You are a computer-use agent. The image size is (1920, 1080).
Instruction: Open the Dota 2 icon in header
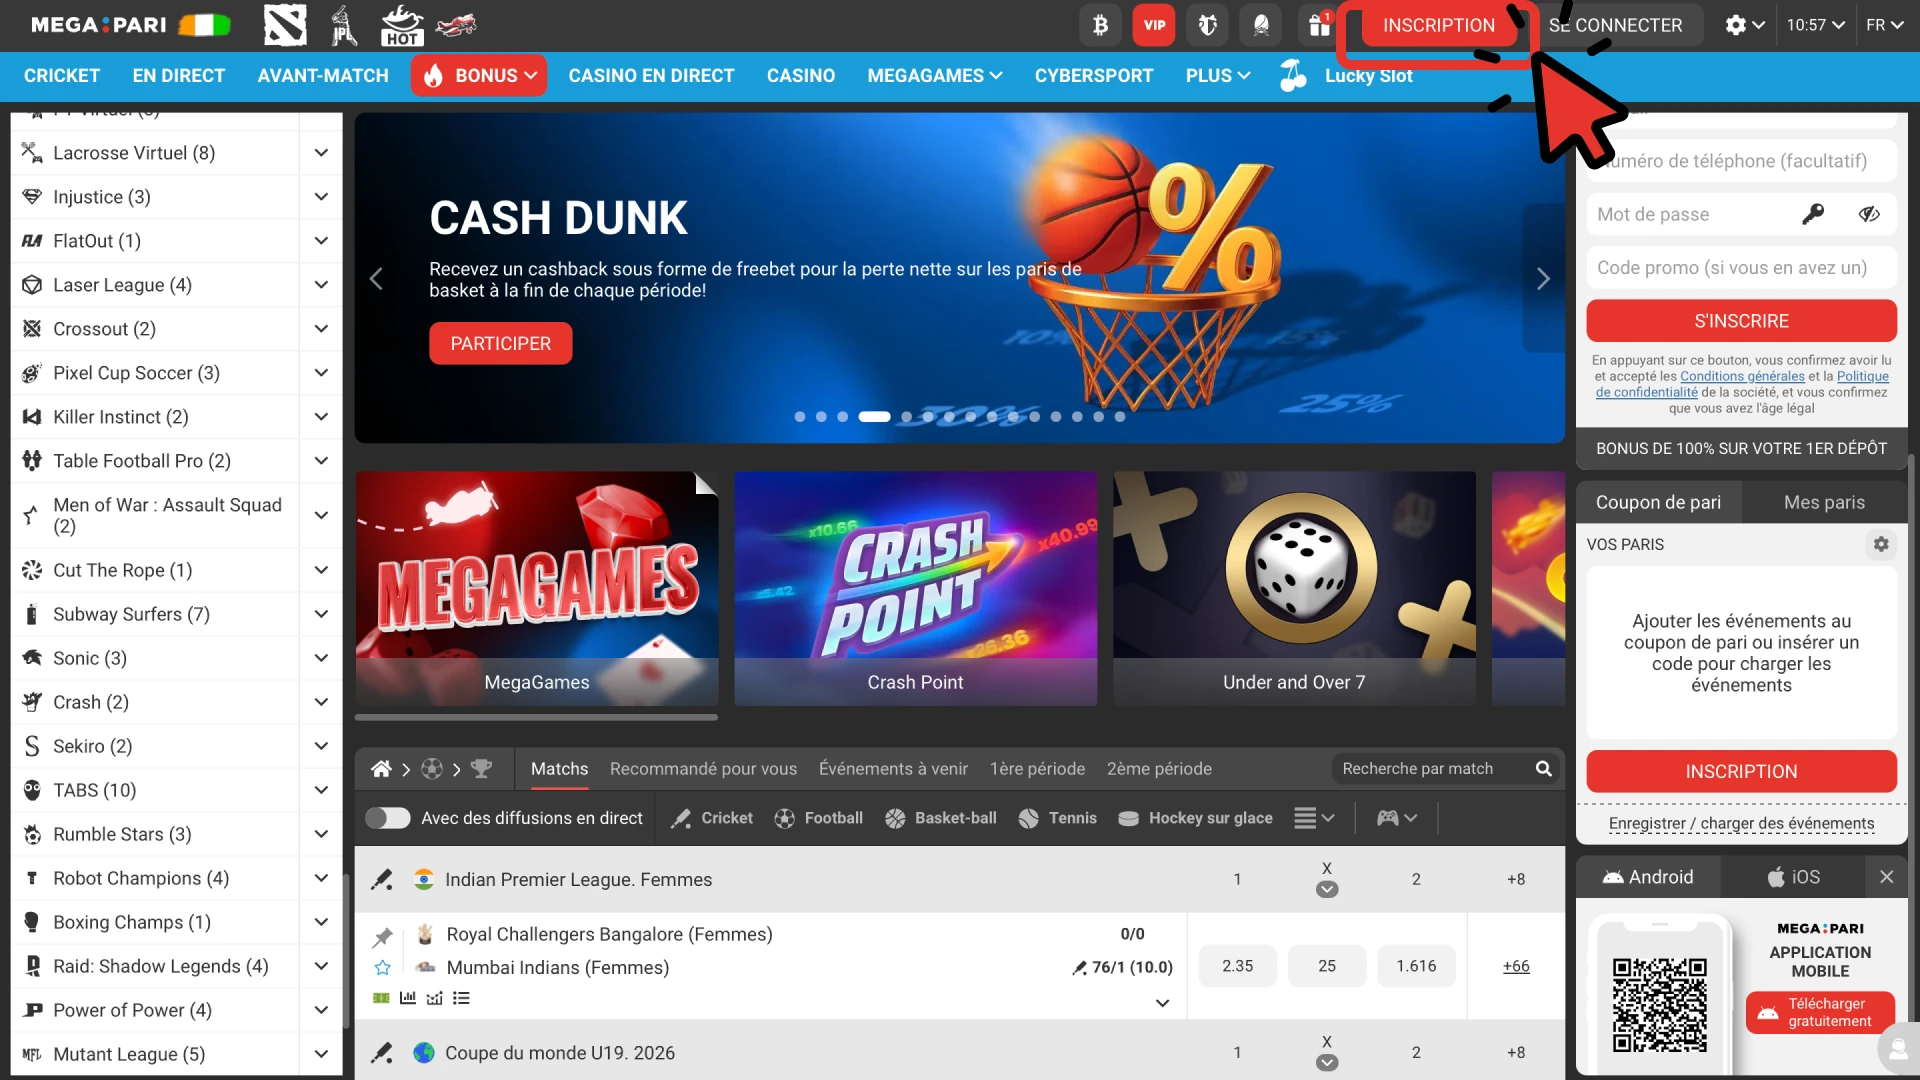tap(285, 25)
